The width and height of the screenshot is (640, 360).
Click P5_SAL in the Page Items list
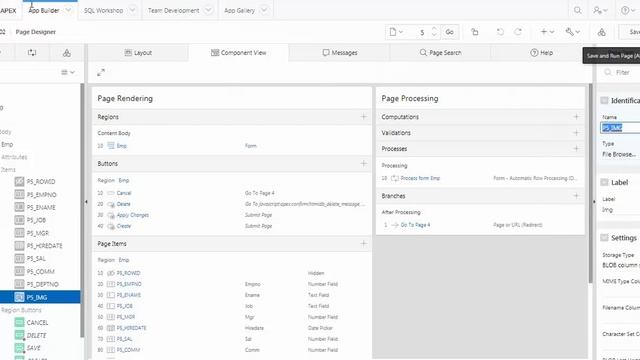124,339
